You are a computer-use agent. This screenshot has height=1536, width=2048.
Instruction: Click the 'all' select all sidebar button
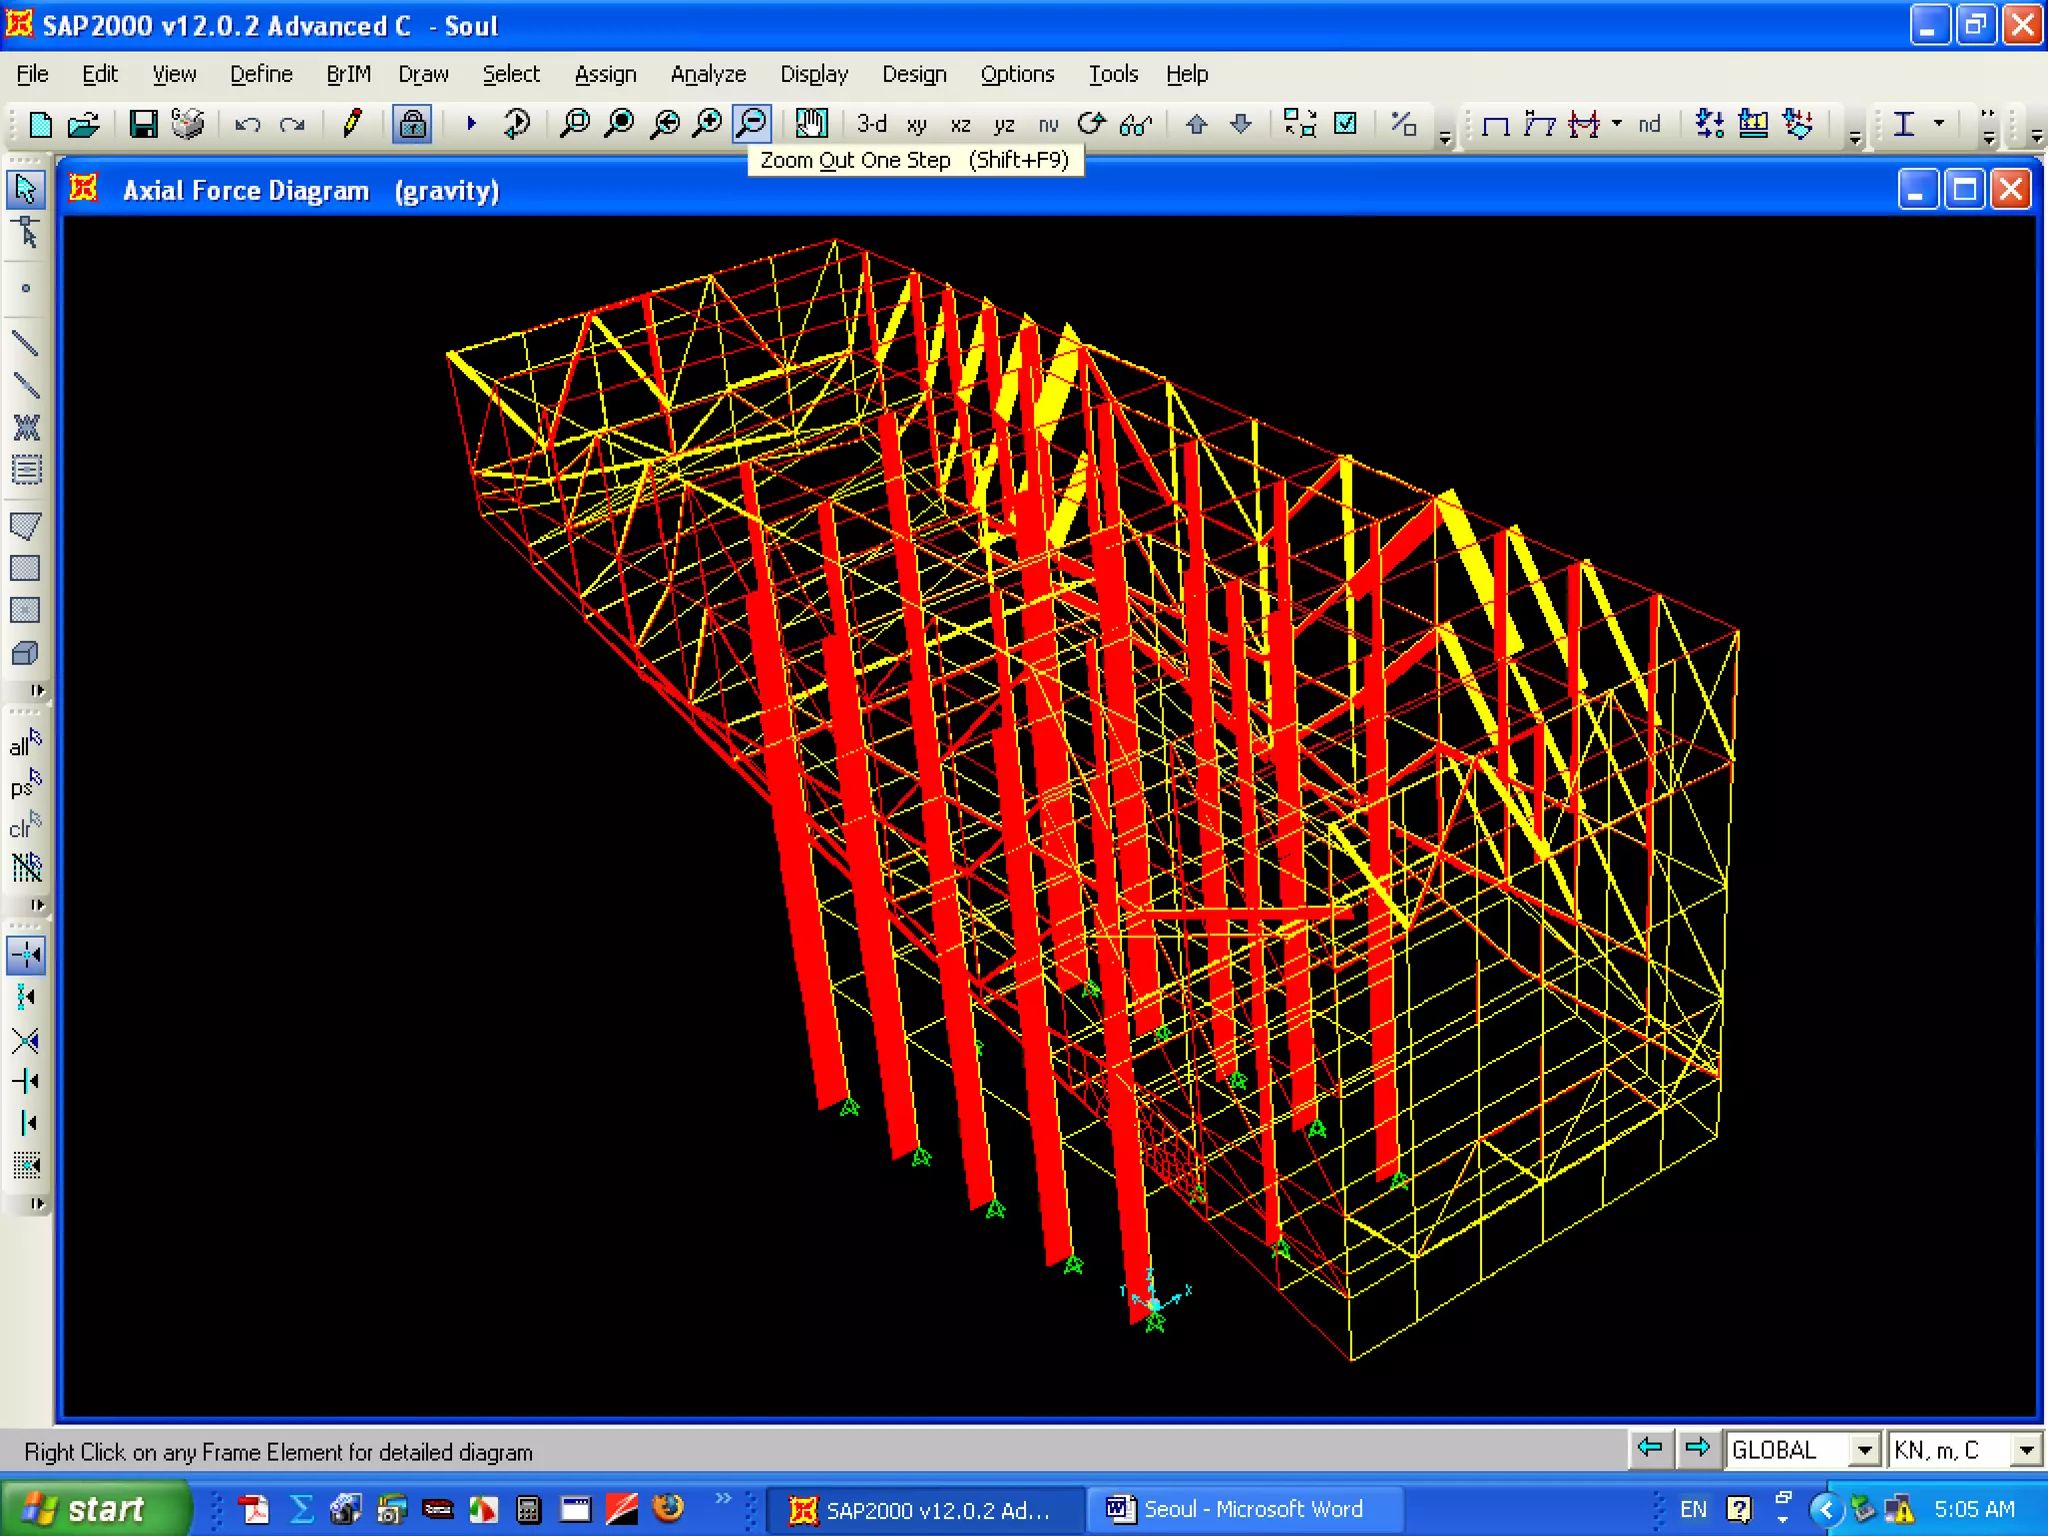pos(25,744)
